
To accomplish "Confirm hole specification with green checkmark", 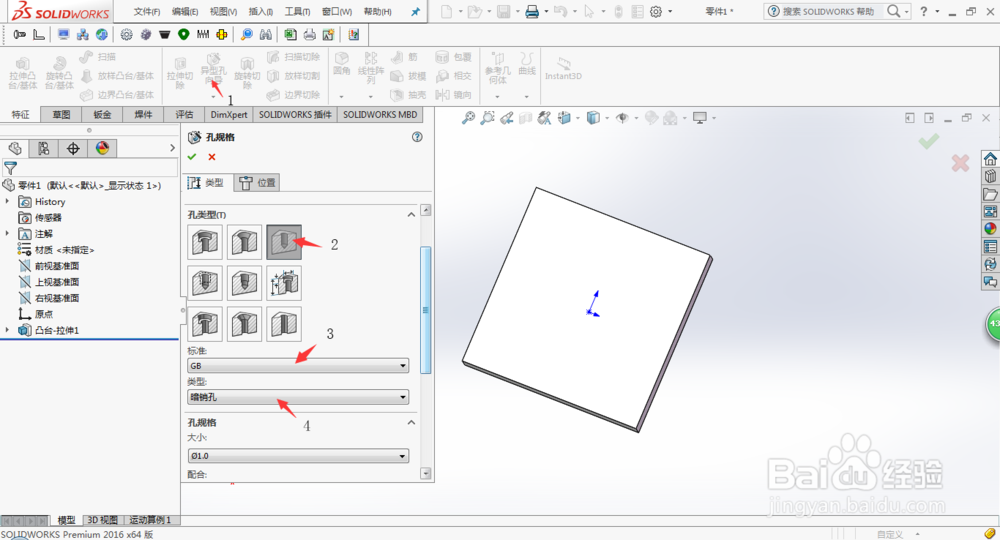I will (x=192, y=157).
